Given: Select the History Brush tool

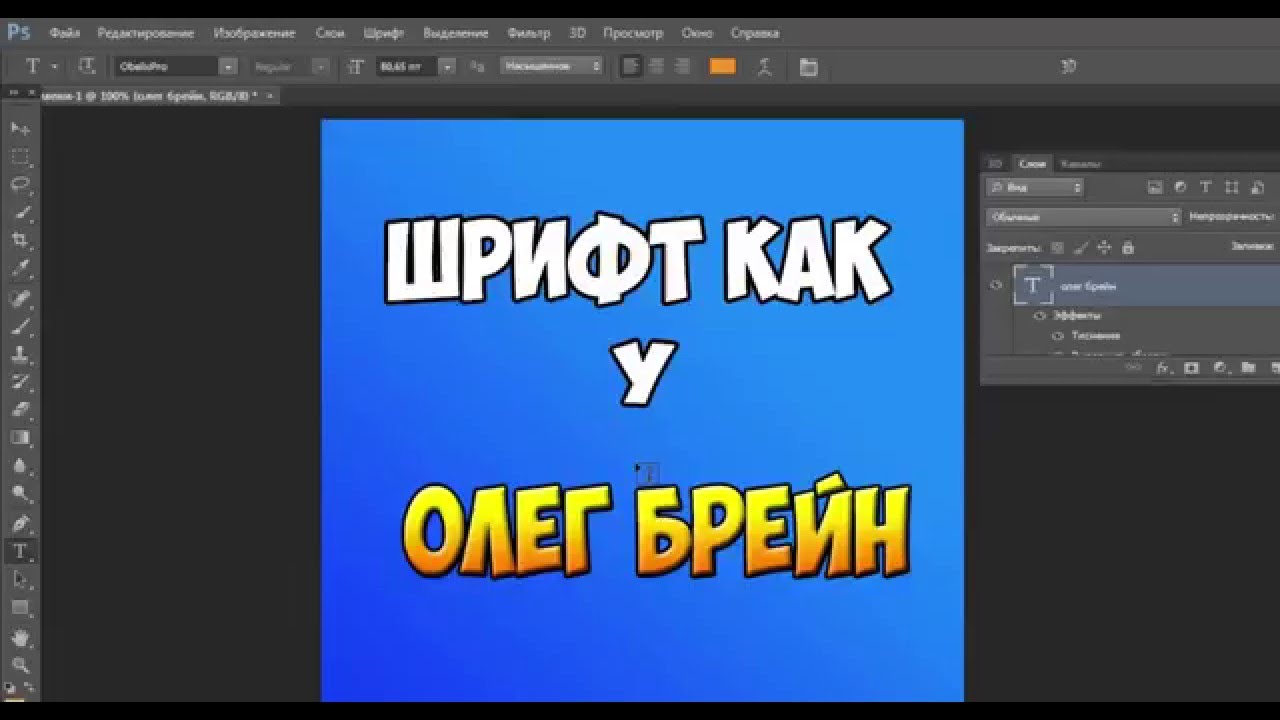Looking at the screenshot, I should point(20,382).
